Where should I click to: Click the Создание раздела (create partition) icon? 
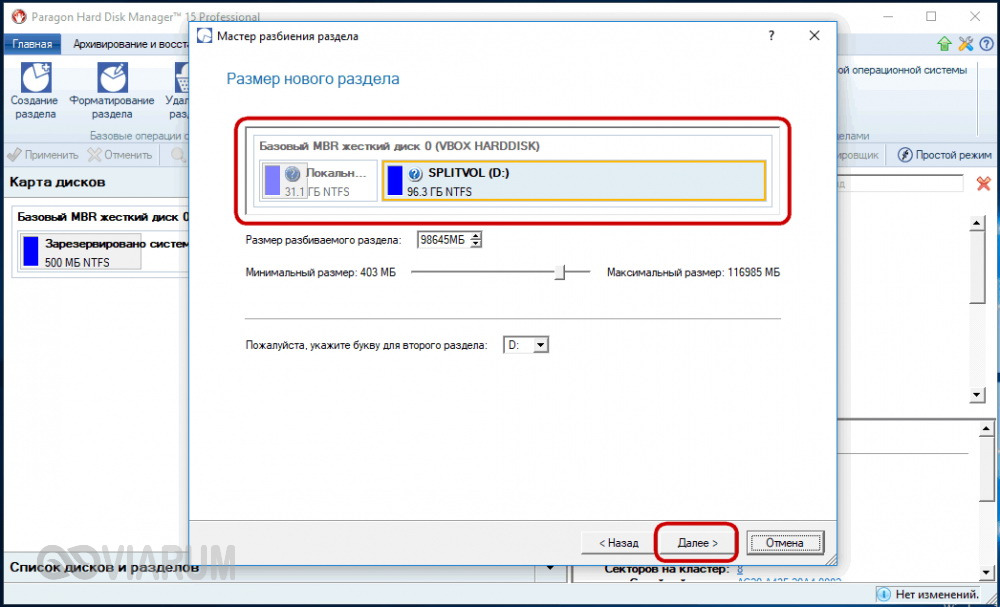tap(34, 78)
